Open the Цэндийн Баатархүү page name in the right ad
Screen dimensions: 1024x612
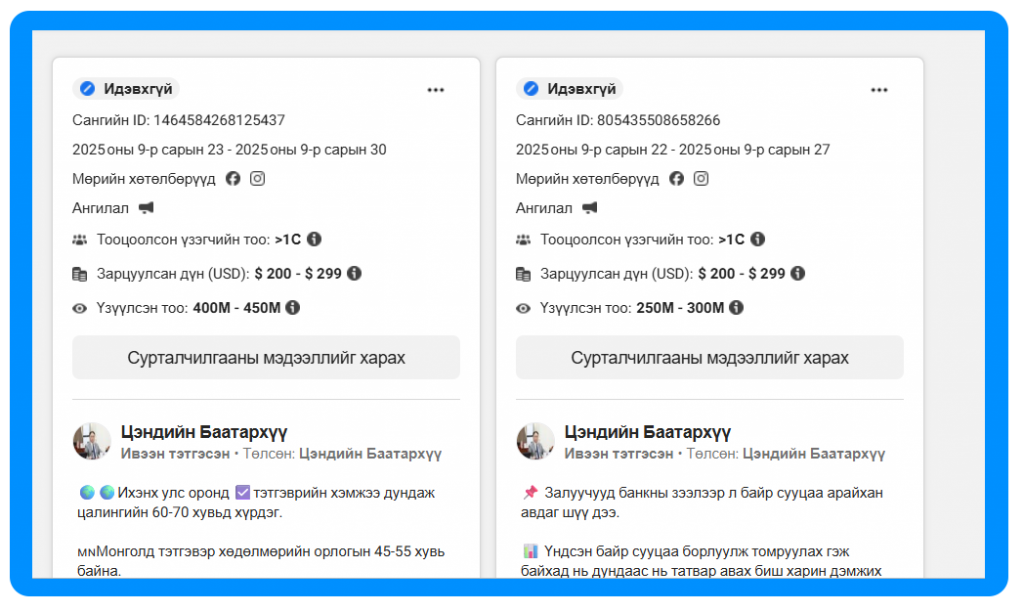click(x=647, y=433)
